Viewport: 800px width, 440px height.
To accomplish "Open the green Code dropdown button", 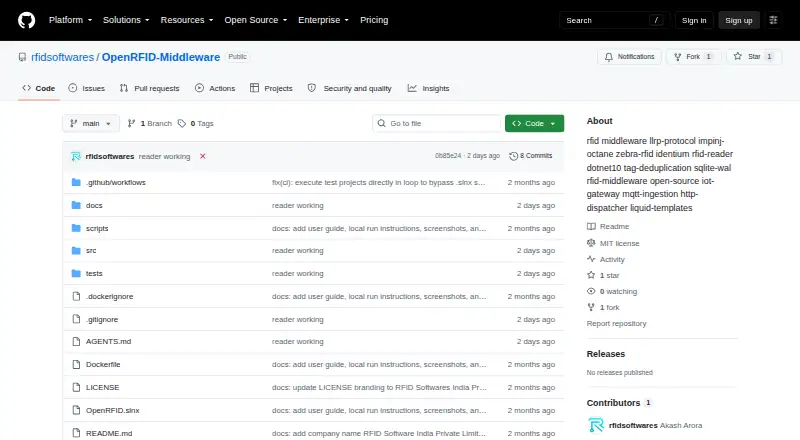I will point(534,124).
